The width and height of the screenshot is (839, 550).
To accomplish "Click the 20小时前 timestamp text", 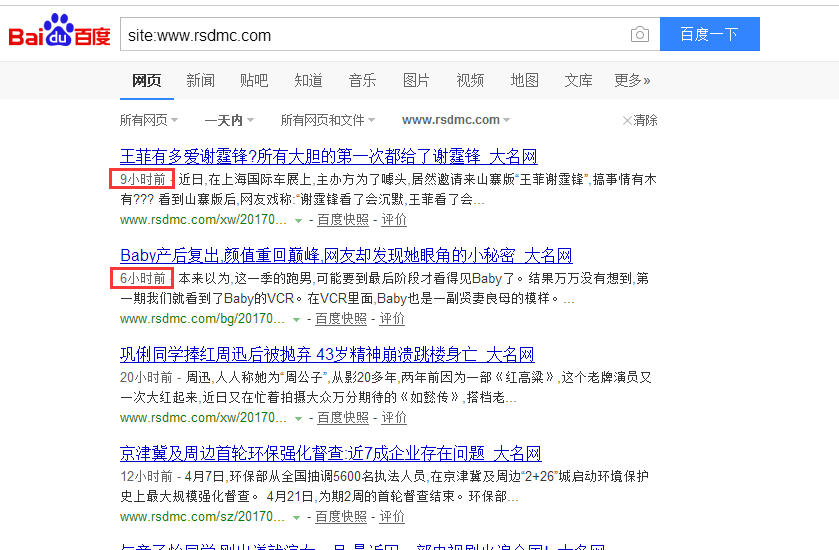I will [146, 377].
